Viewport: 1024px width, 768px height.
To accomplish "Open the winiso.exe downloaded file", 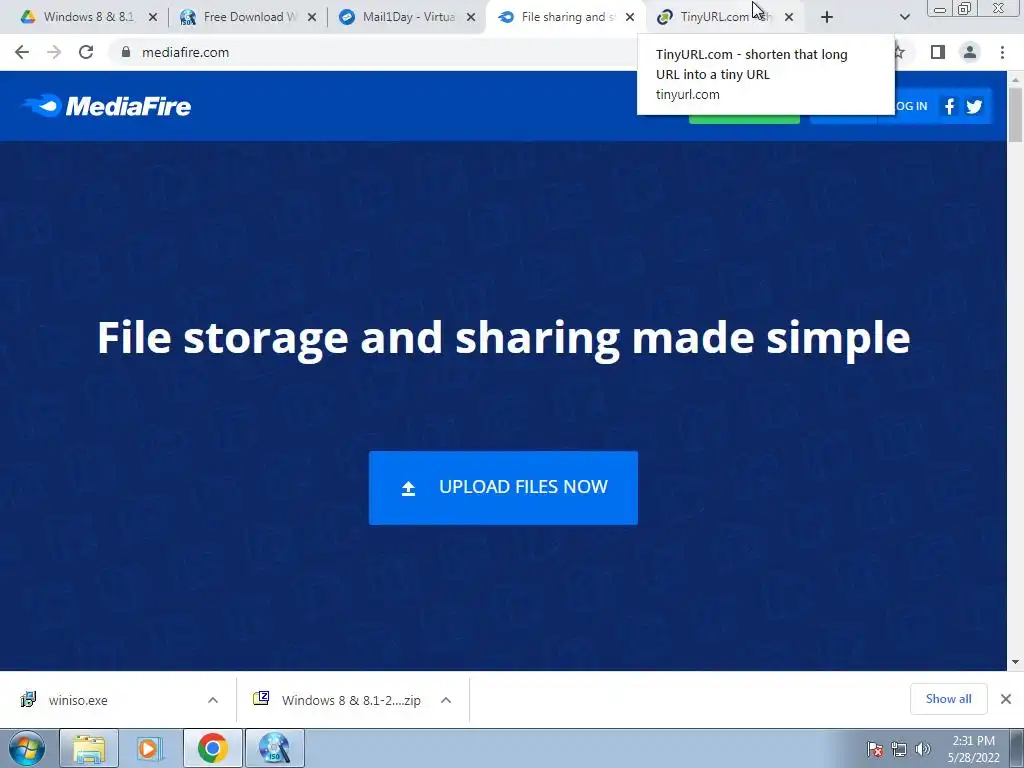I will (x=78, y=700).
